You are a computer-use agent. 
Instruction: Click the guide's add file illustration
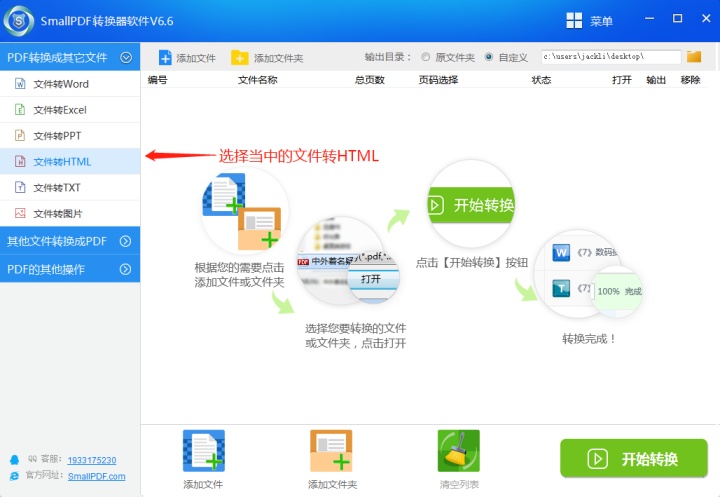click(x=245, y=211)
